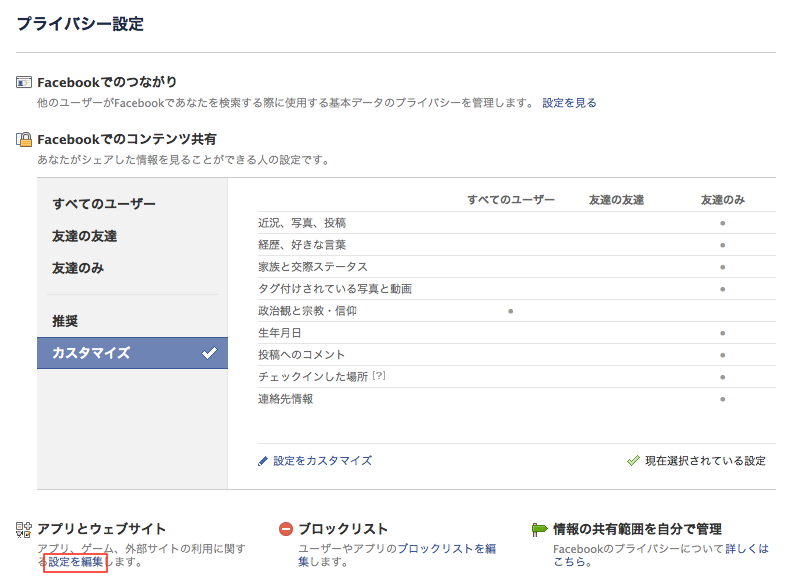Viewport: 788px width, 586px height.
Task: Click the すべてのユーザー column header
Action: click(511, 200)
